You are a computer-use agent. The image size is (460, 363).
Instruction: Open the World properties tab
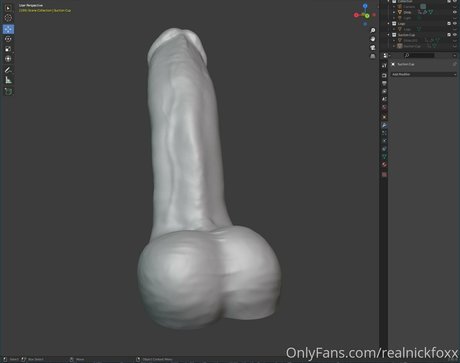pyautogui.click(x=384, y=107)
